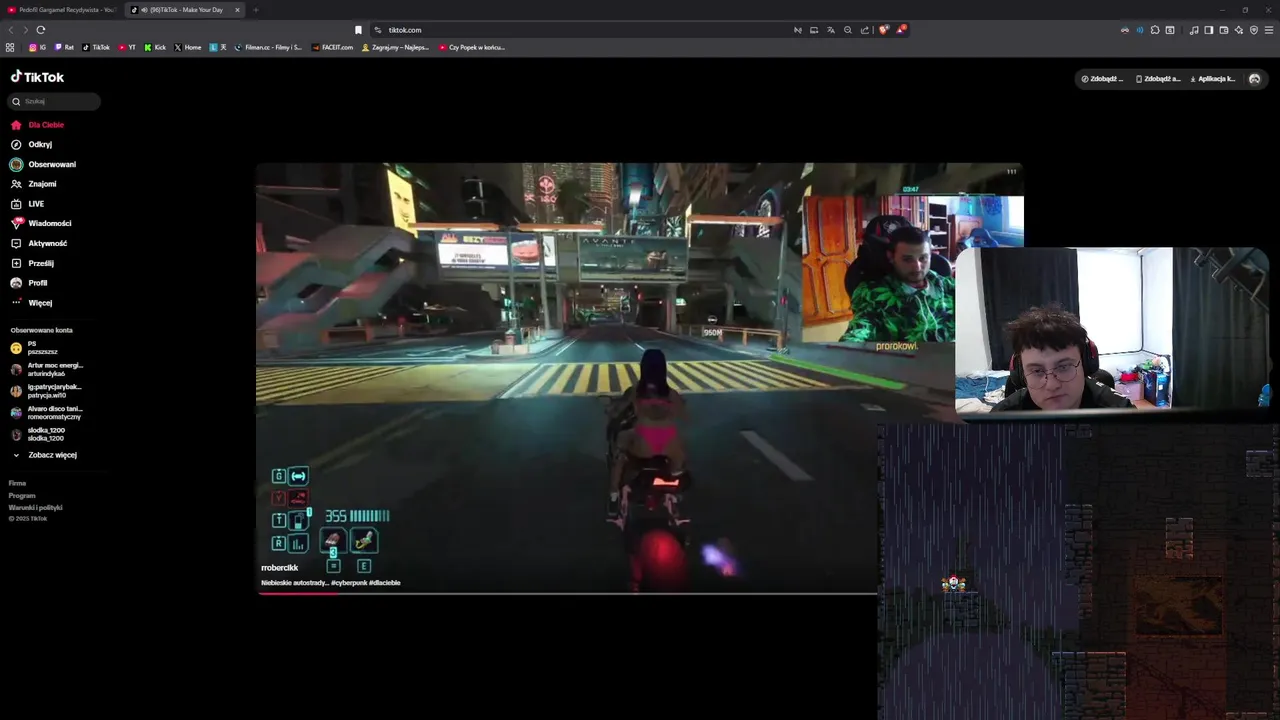Click the browser back arrow

(x=11, y=30)
